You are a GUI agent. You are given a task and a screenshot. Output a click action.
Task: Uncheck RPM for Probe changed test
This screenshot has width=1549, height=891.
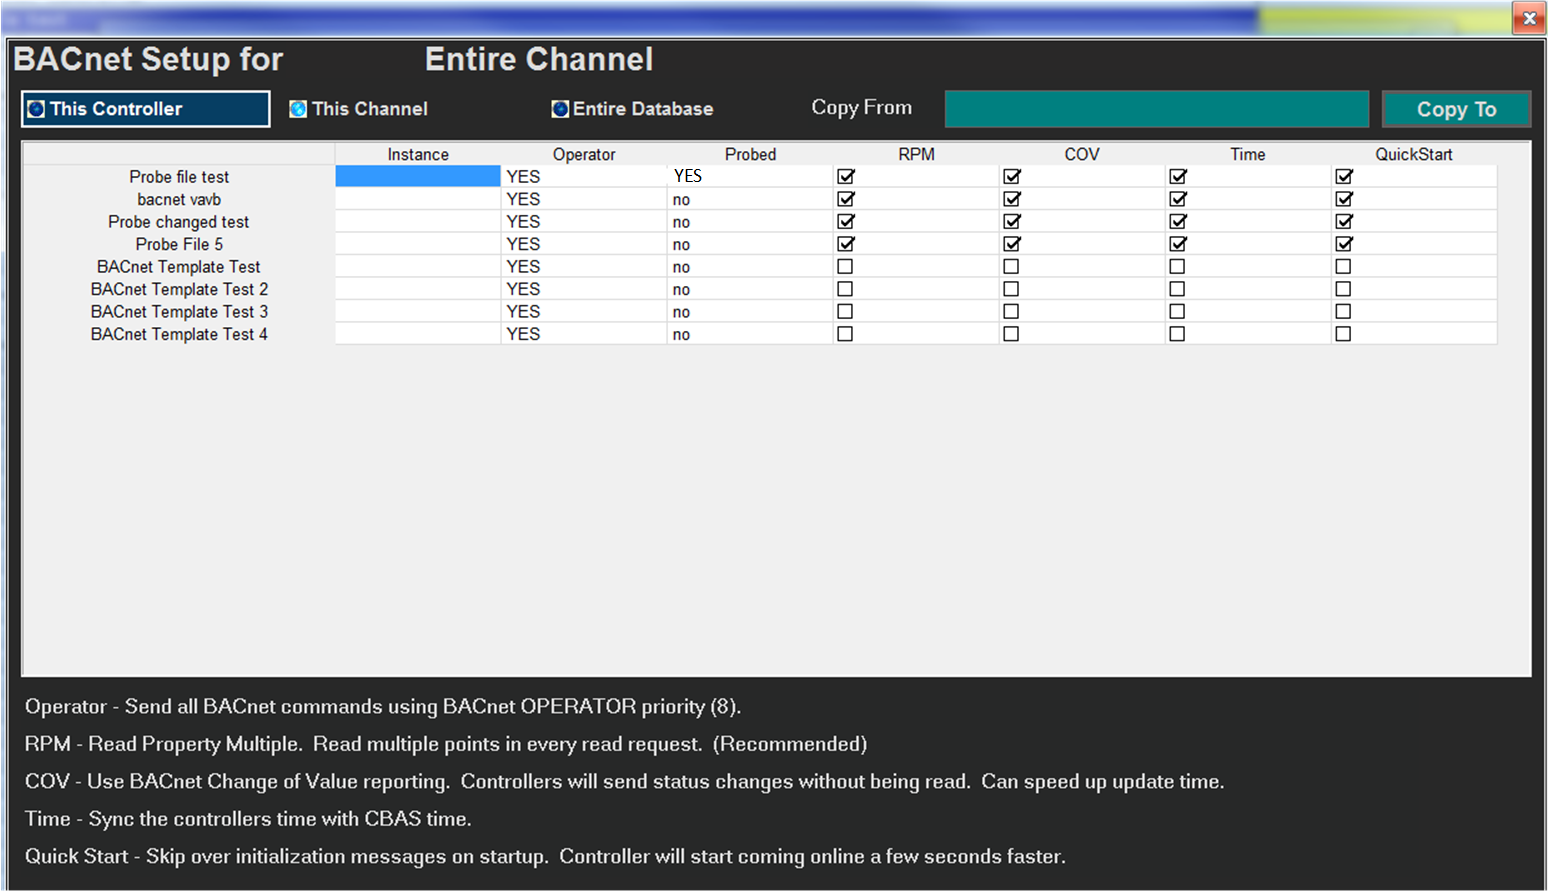[846, 221]
